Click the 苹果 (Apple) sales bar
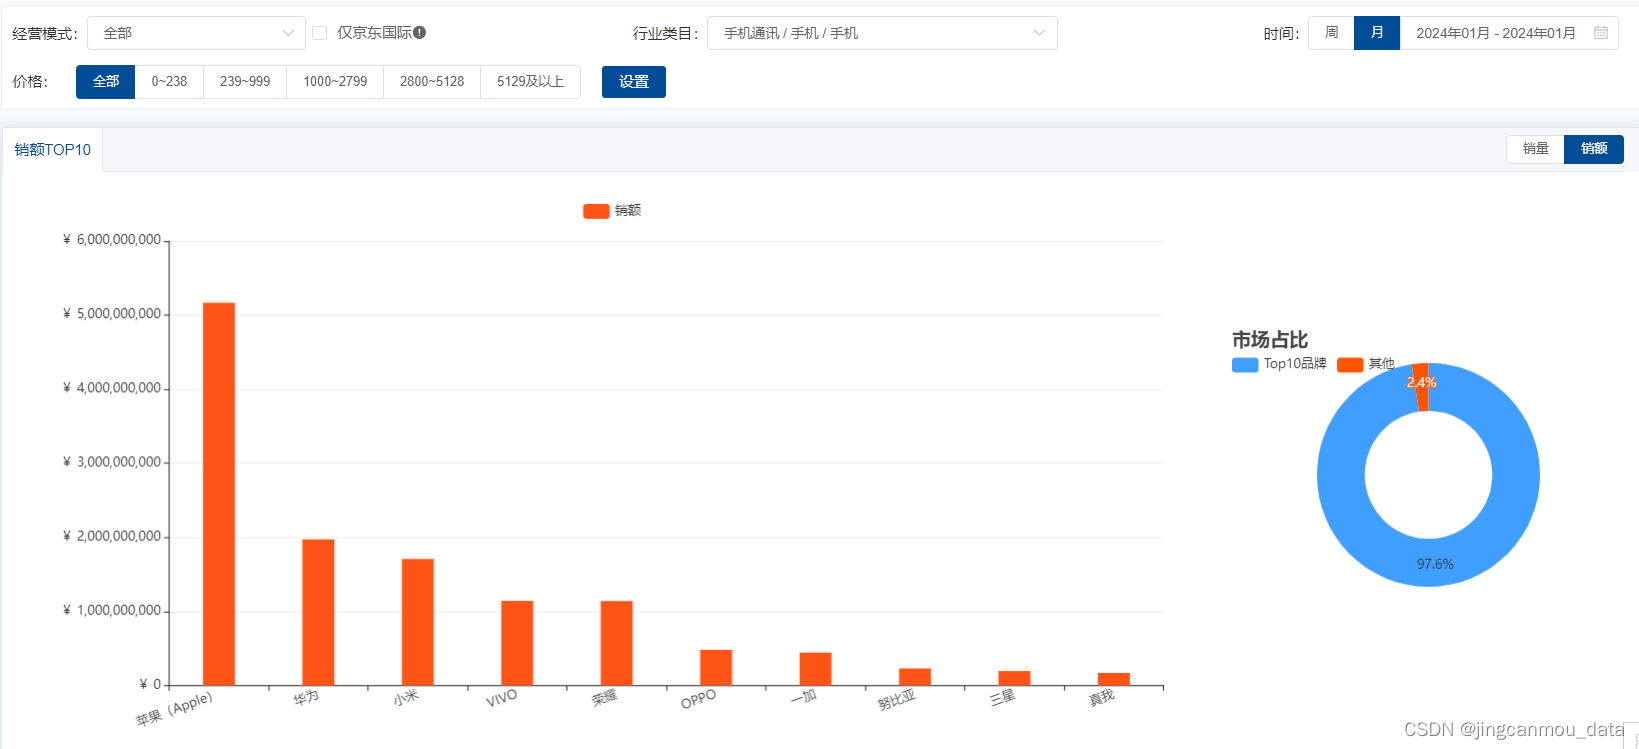Viewport: 1639px width, 749px height. coord(219,494)
